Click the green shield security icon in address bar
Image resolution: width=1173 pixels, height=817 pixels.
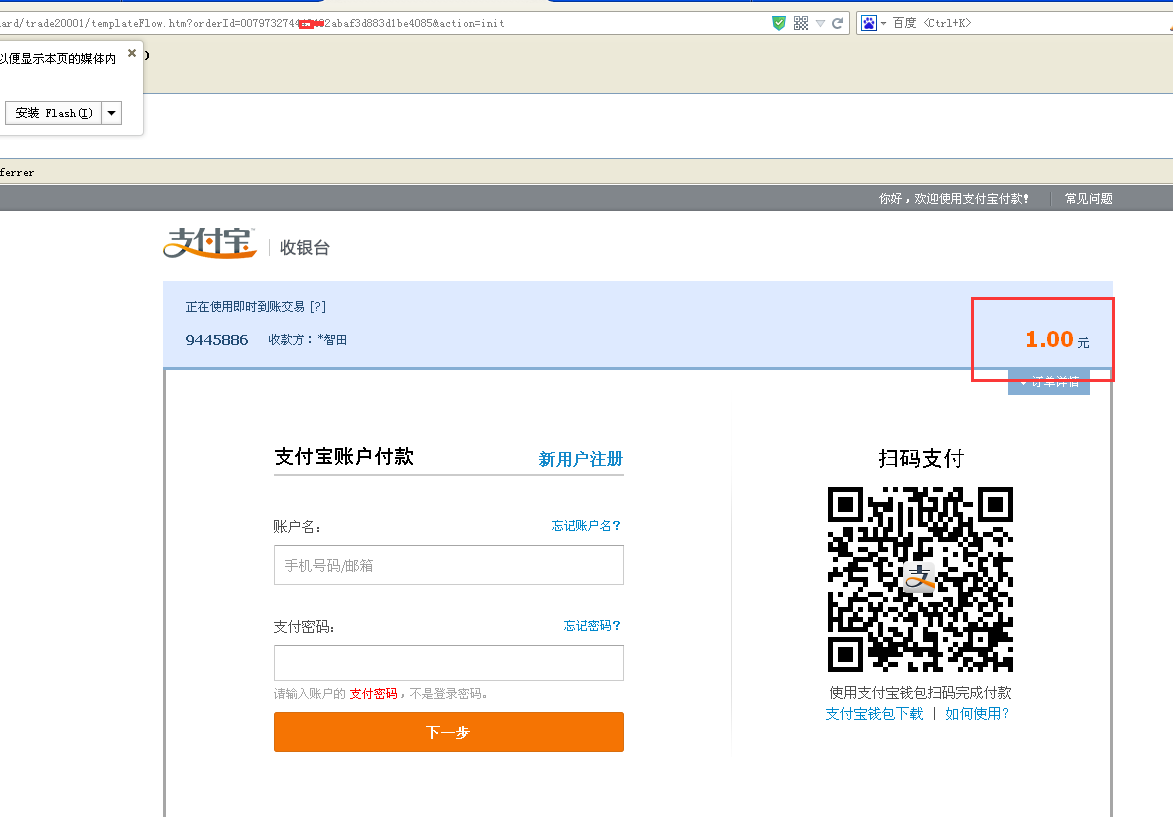(x=779, y=23)
